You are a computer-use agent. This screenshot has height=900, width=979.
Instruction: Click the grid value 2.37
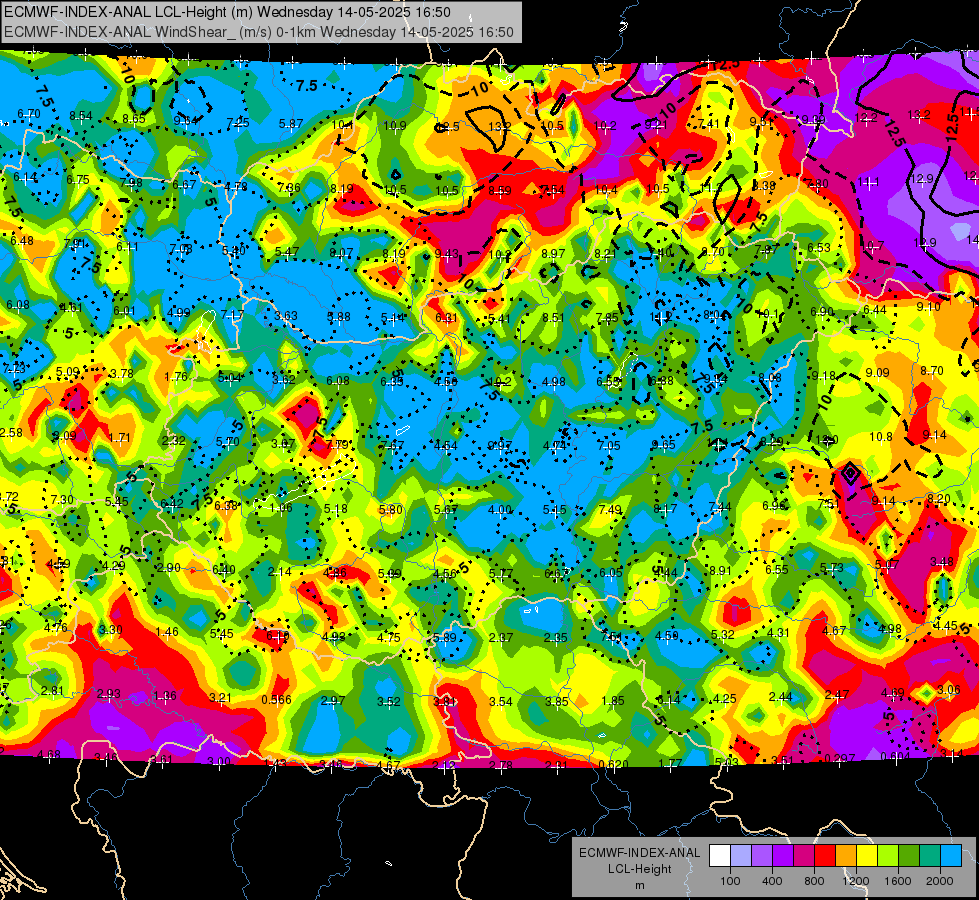(x=501, y=637)
